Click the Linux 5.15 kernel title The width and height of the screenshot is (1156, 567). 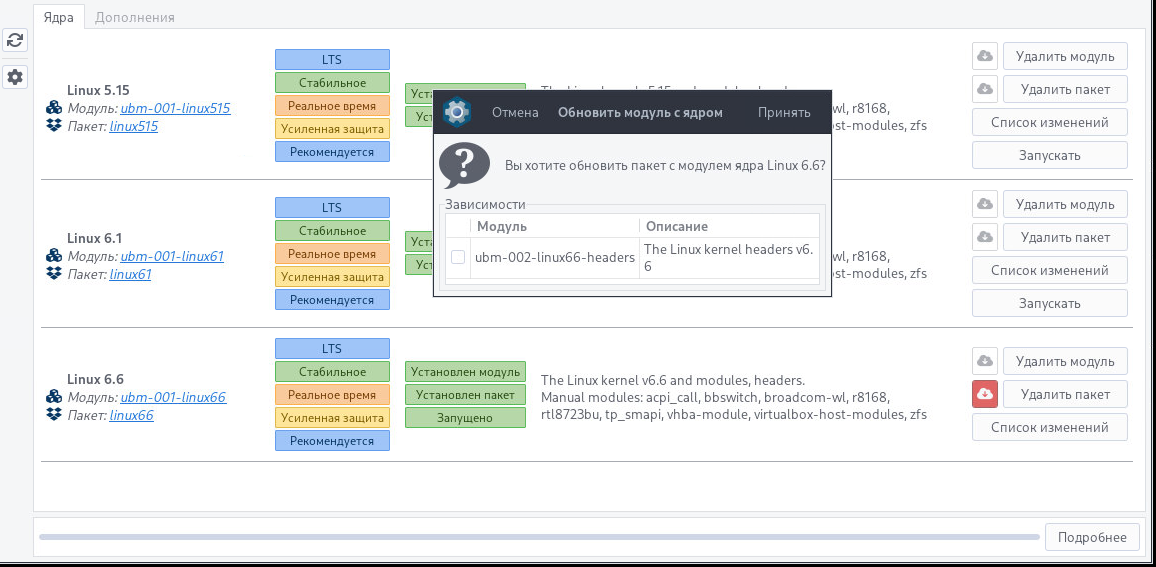click(x=98, y=91)
